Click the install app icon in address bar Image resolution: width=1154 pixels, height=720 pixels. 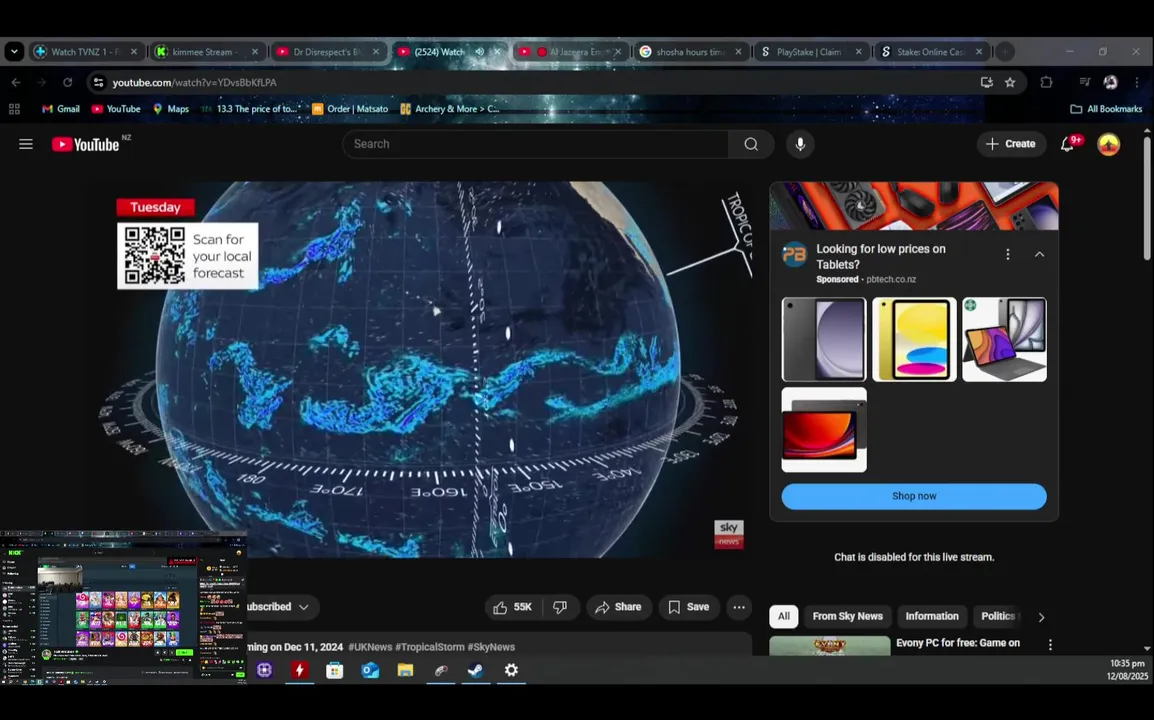pyautogui.click(x=986, y=82)
